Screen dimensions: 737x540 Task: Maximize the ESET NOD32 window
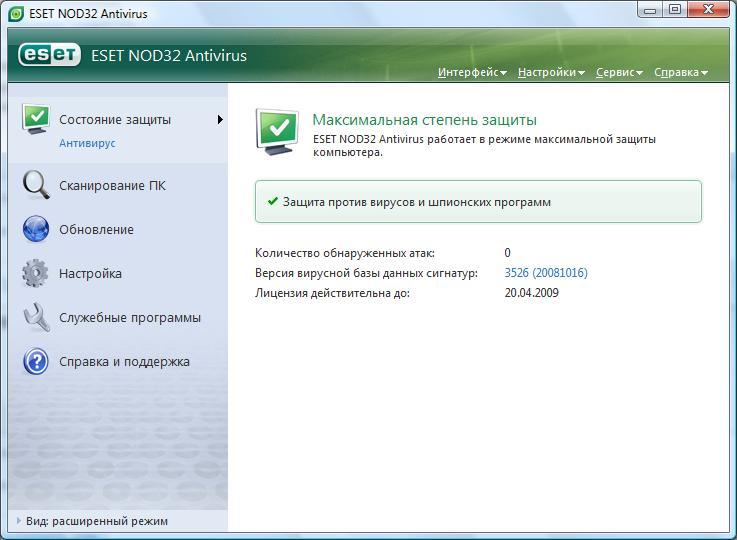[x=674, y=9]
